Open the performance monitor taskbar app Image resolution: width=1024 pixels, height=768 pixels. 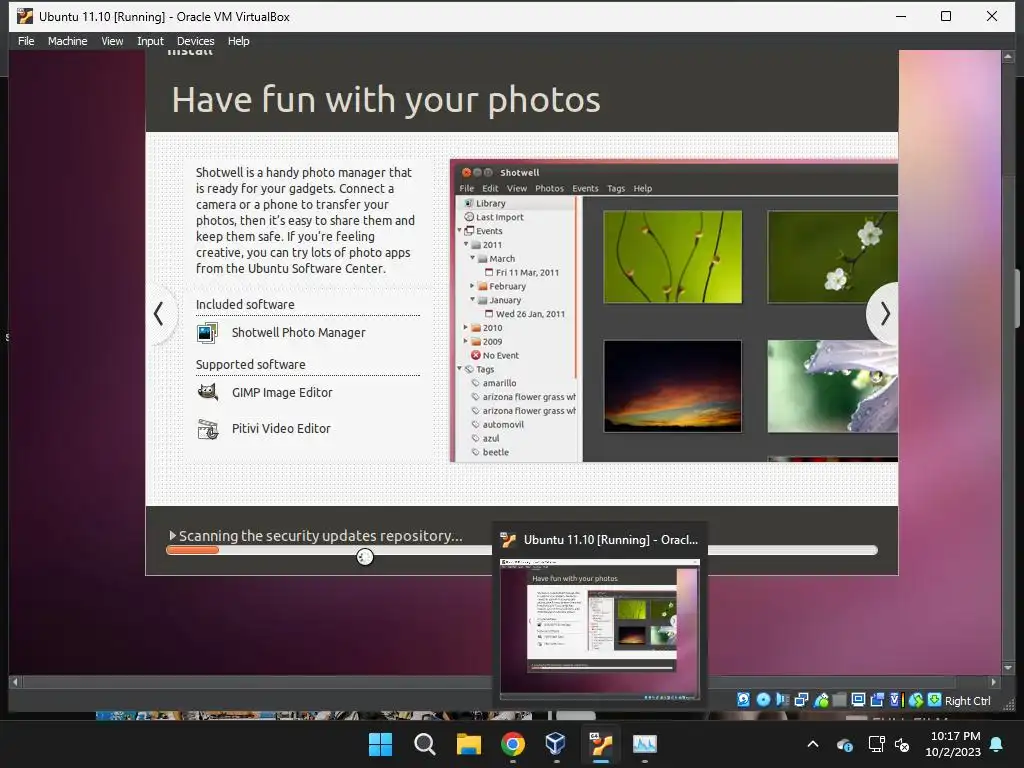click(645, 744)
